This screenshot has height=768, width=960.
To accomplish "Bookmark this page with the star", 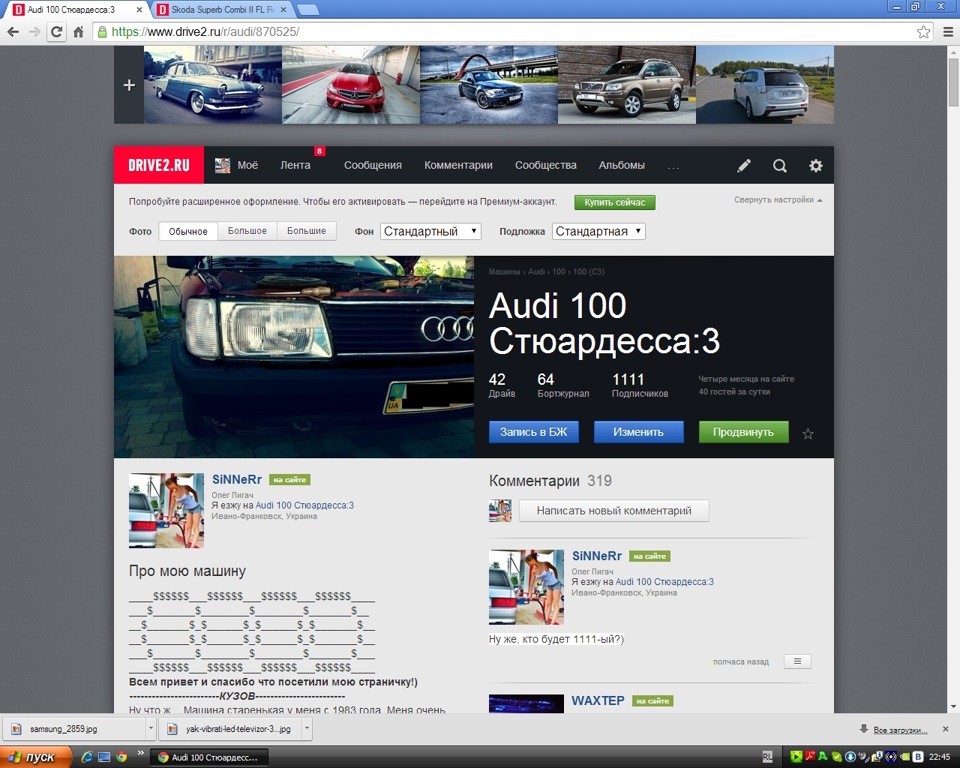I will pos(923,32).
